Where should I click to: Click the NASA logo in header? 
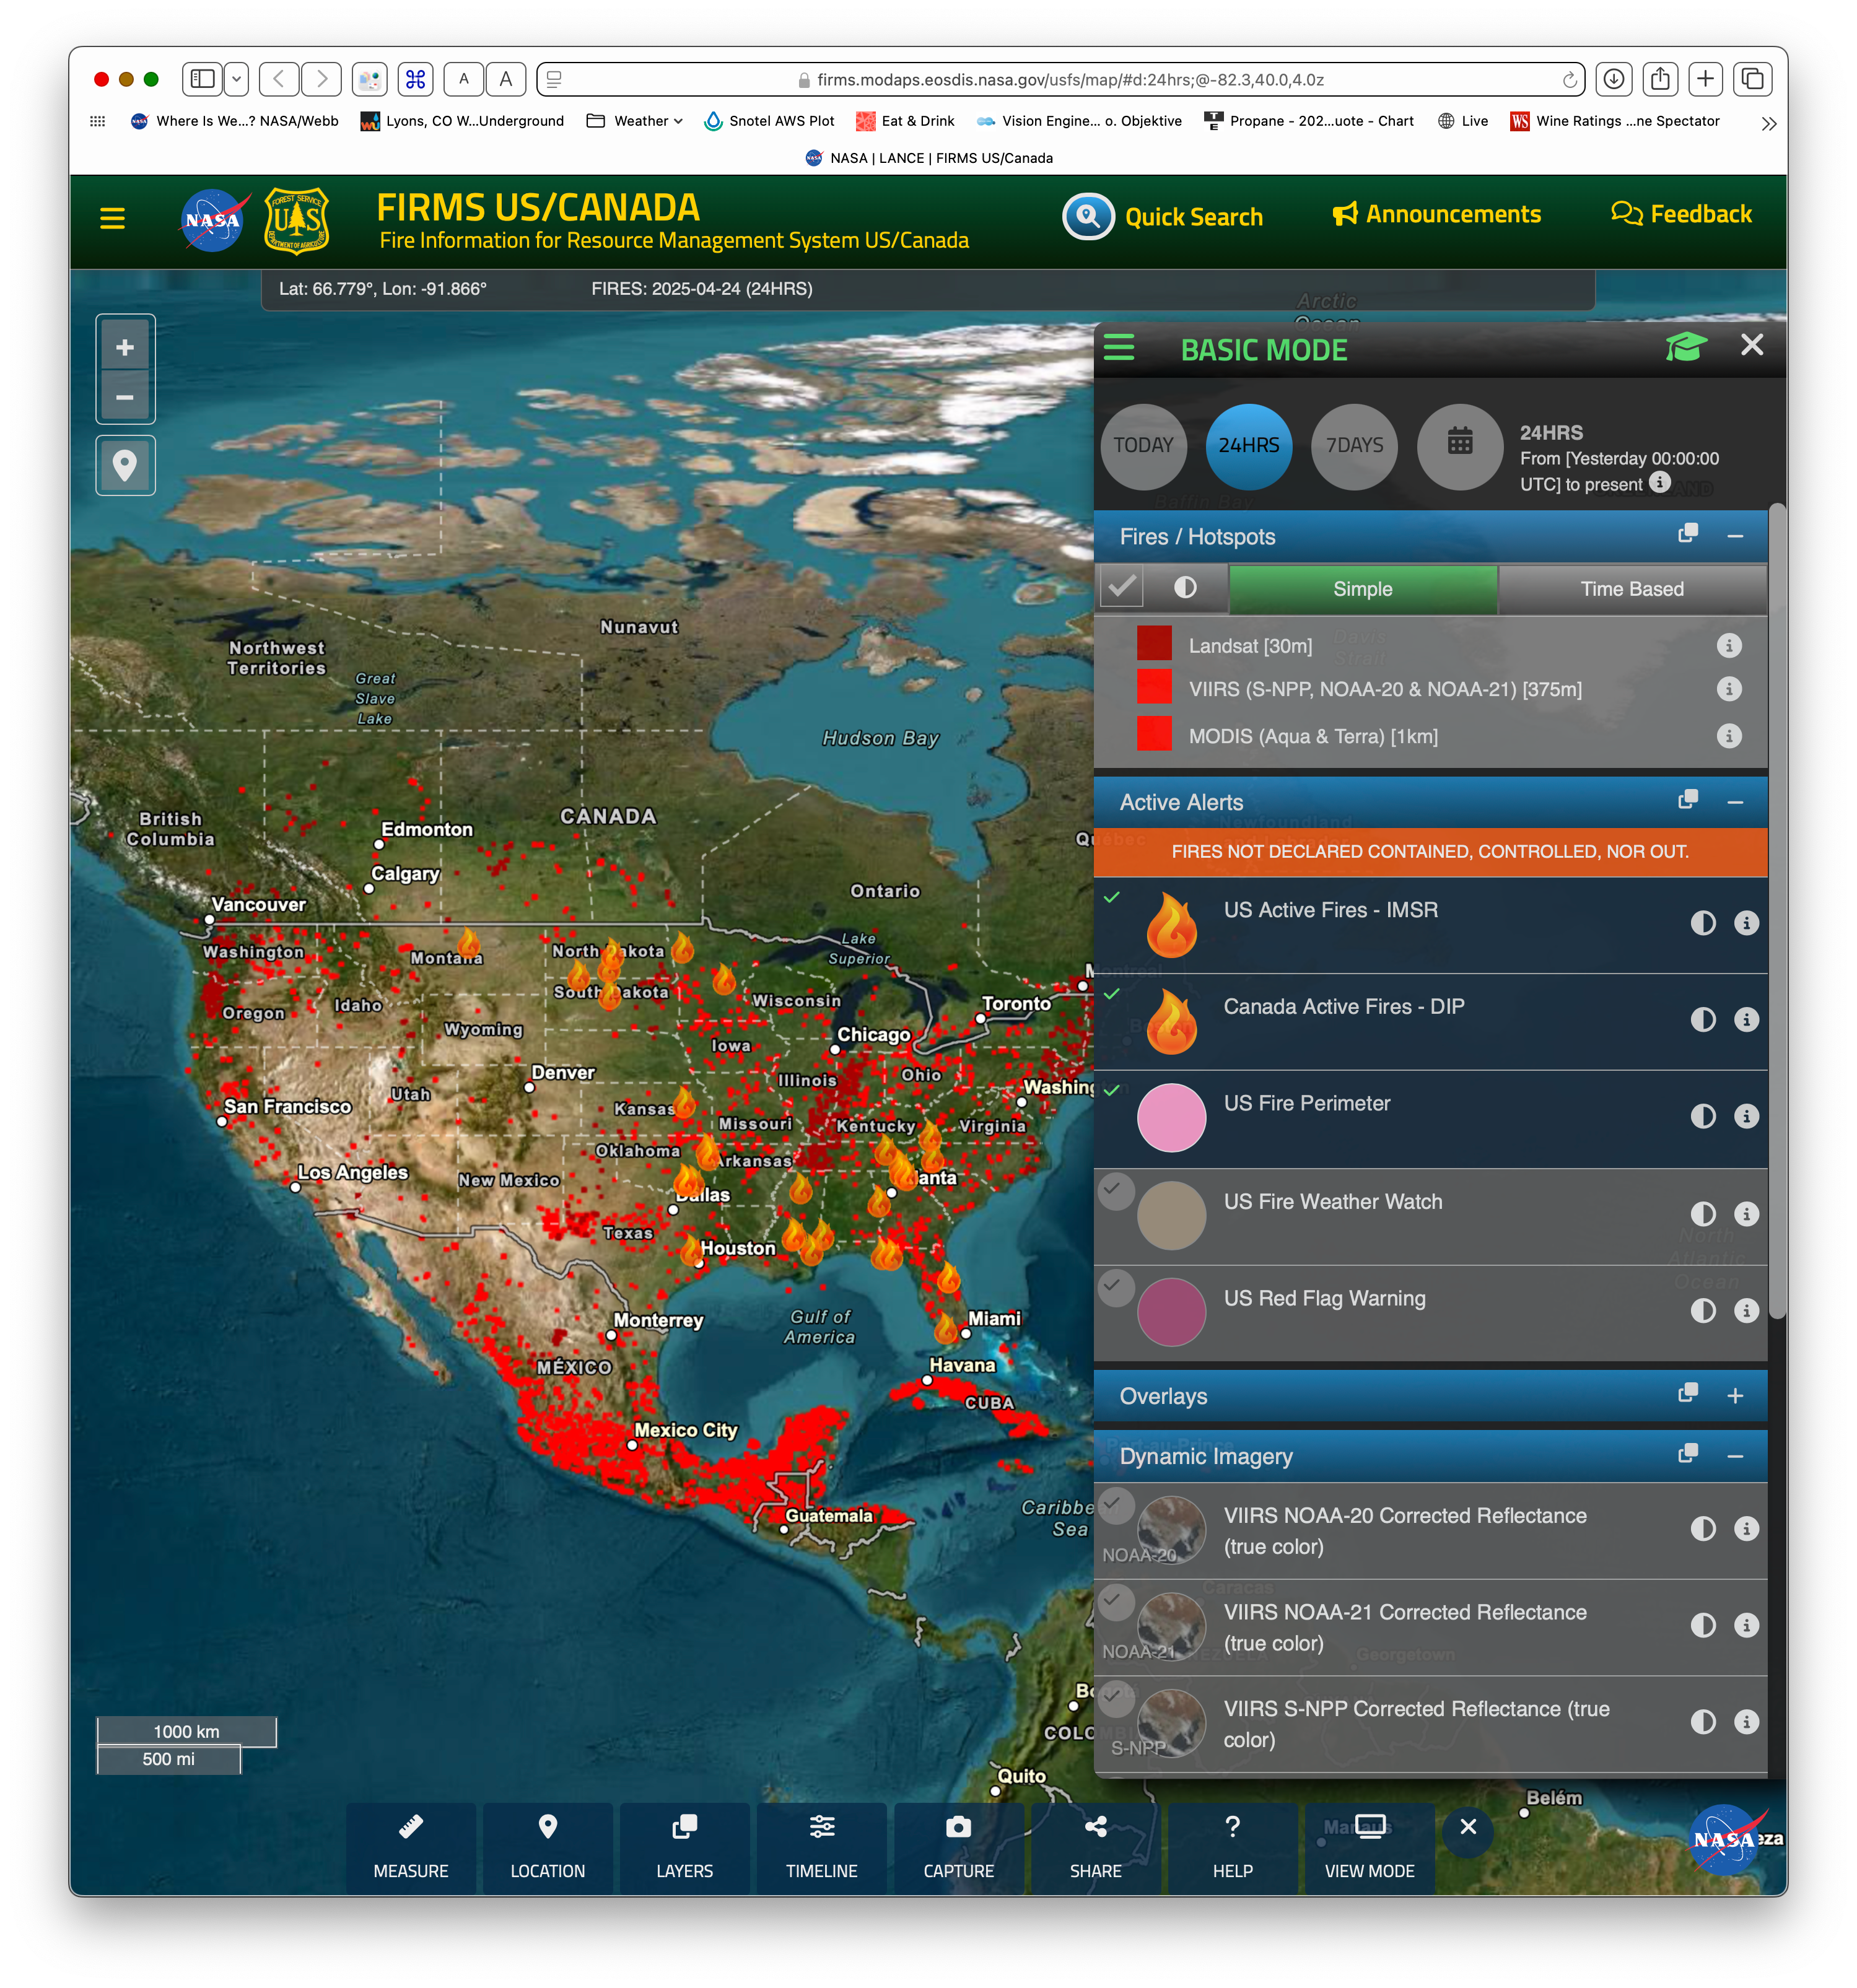tap(212, 220)
